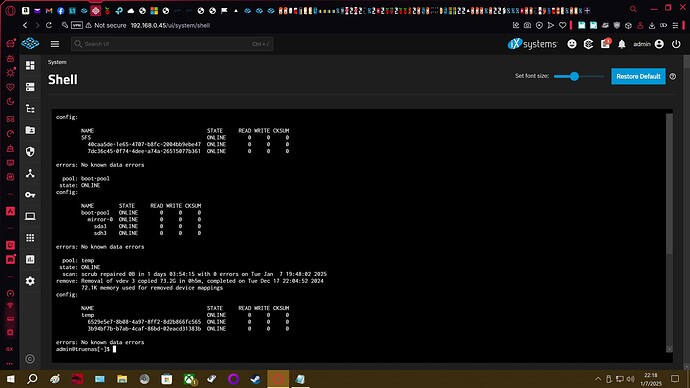
Task: Click the iXsystems logo link
Action: [x=532, y=44]
